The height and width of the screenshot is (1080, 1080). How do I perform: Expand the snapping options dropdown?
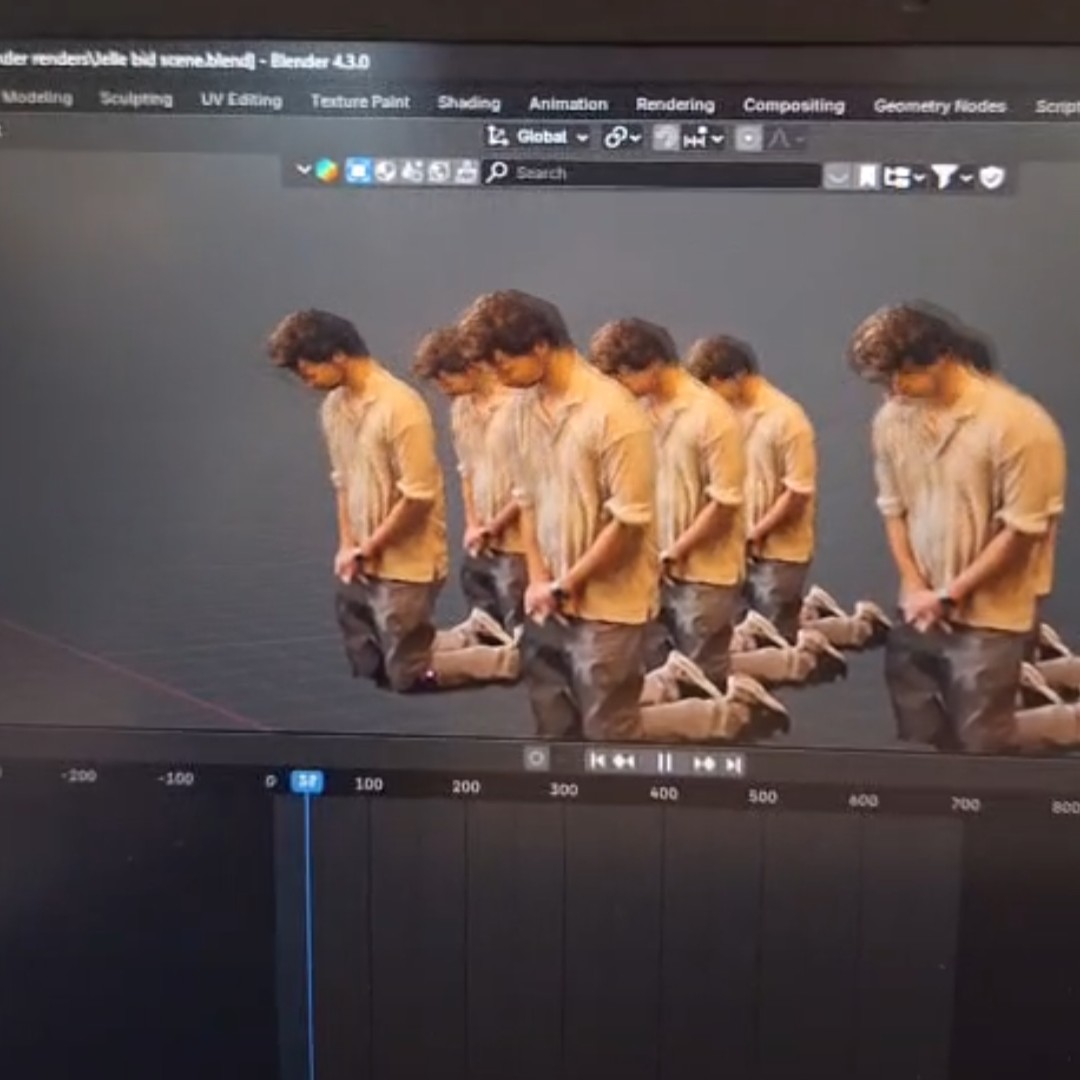[x=704, y=139]
